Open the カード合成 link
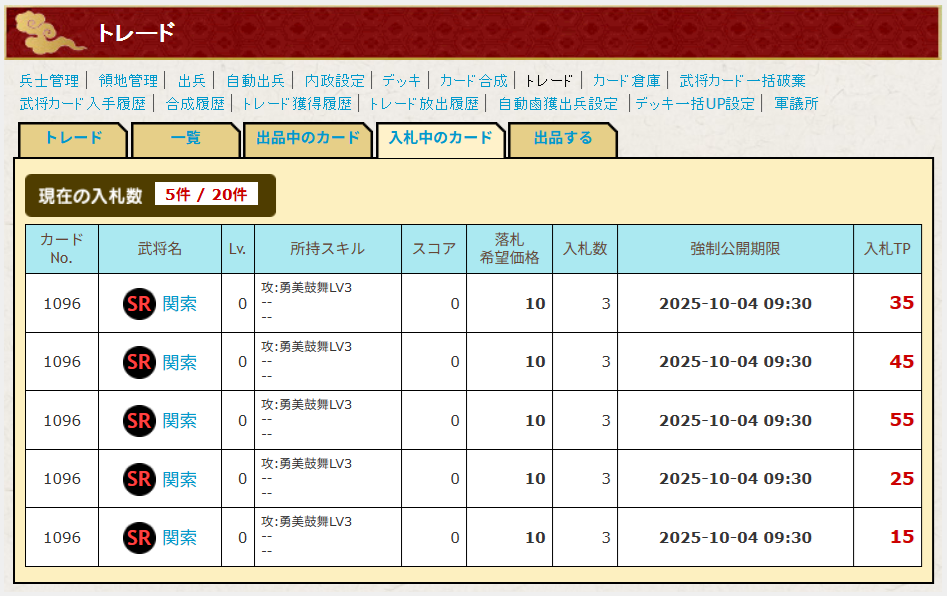The height and width of the screenshot is (596, 947). [473, 81]
